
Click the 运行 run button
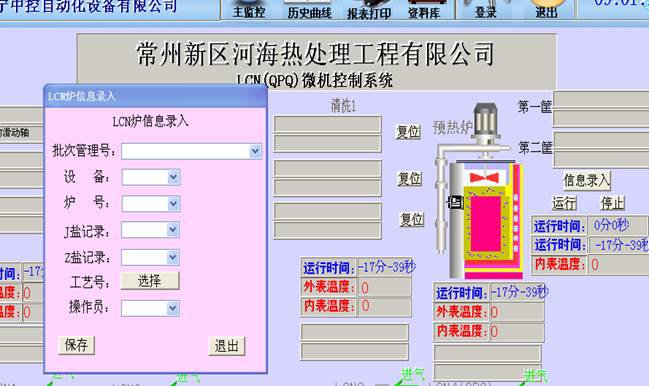tap(564, 203)
